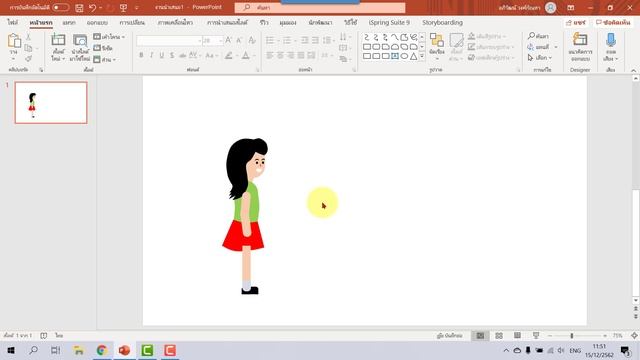Select the oval shape in shapes gallery
The image size is (640, 360).
click(x=404, y=56)
